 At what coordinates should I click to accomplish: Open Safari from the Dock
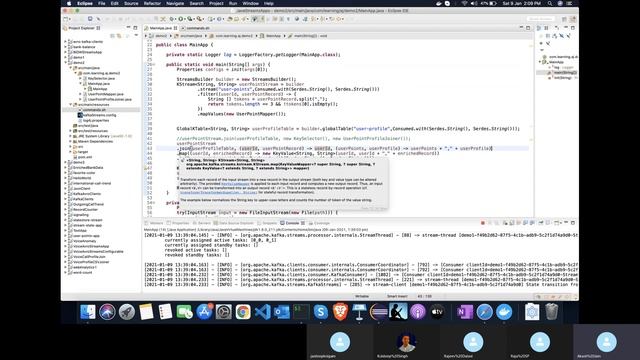(x=484, y=312)
